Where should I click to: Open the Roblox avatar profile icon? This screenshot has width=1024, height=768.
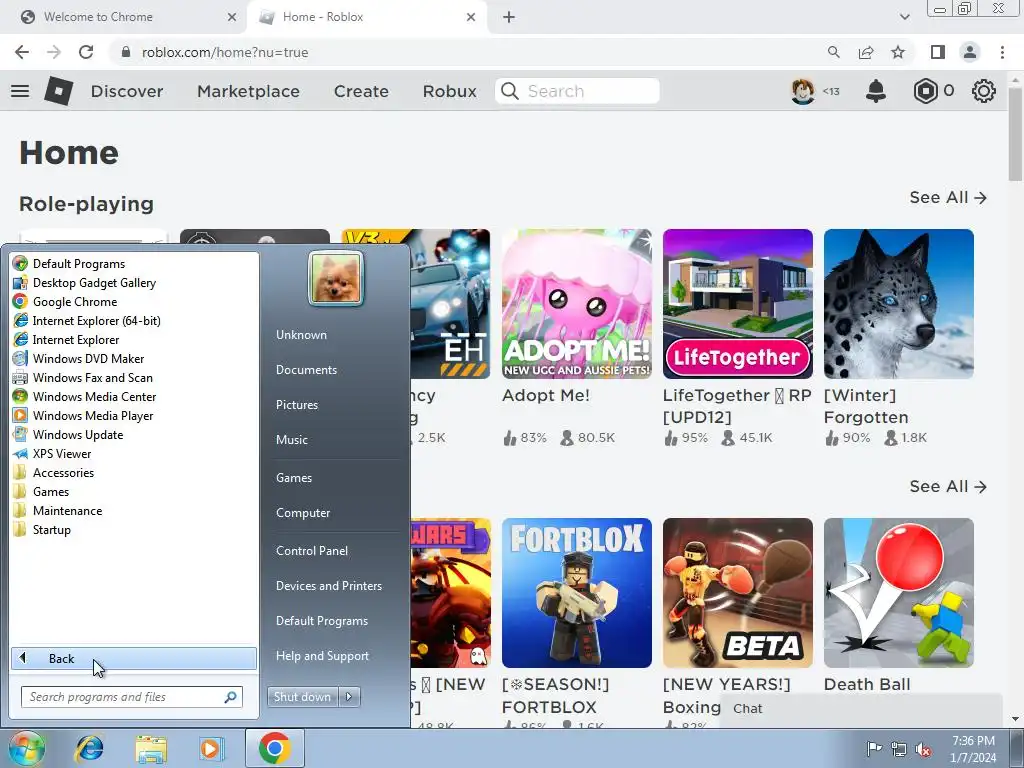point(803,91)
